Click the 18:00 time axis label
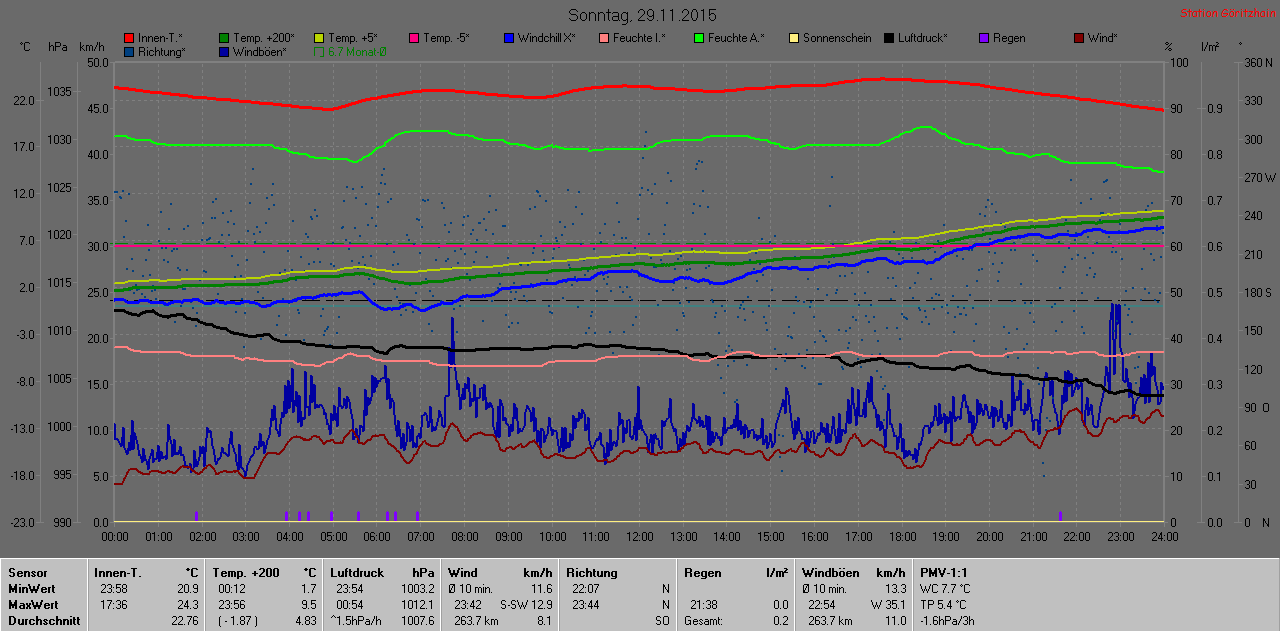 click(x=902, y=537)
